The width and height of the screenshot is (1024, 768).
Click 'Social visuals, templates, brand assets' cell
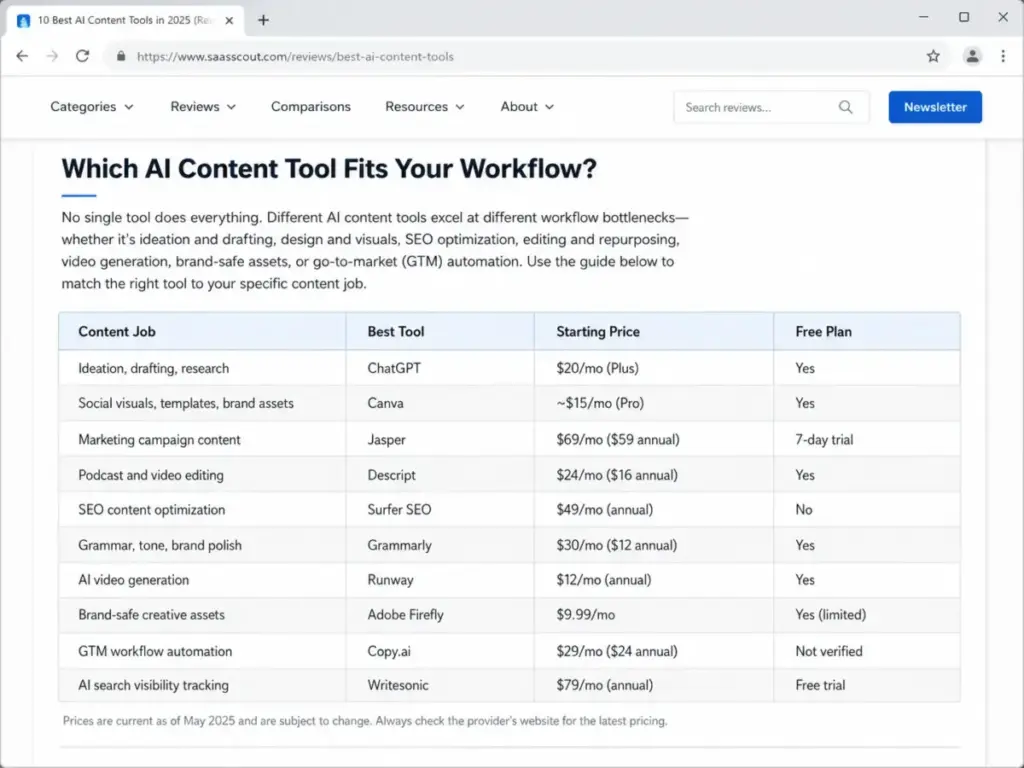point(202,403)
